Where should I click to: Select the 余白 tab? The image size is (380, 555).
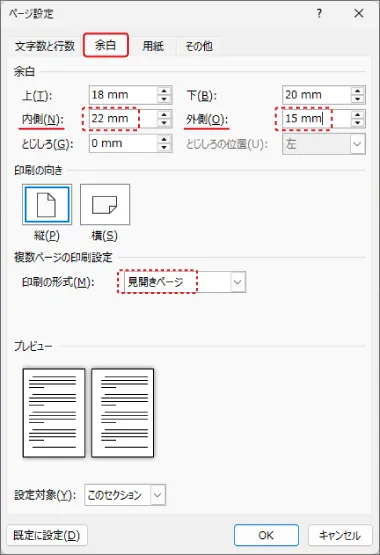pos(106,45)
